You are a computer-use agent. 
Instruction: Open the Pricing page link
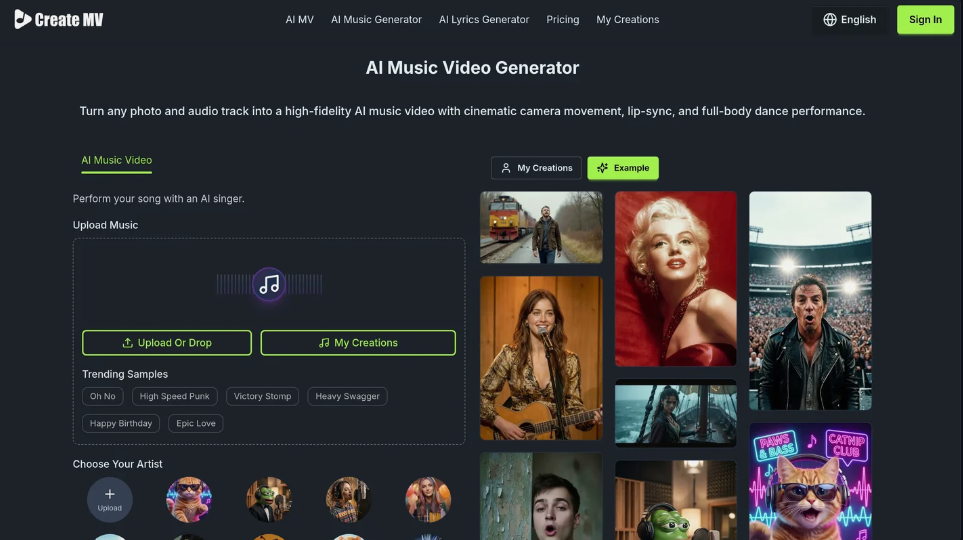[562, 20]
